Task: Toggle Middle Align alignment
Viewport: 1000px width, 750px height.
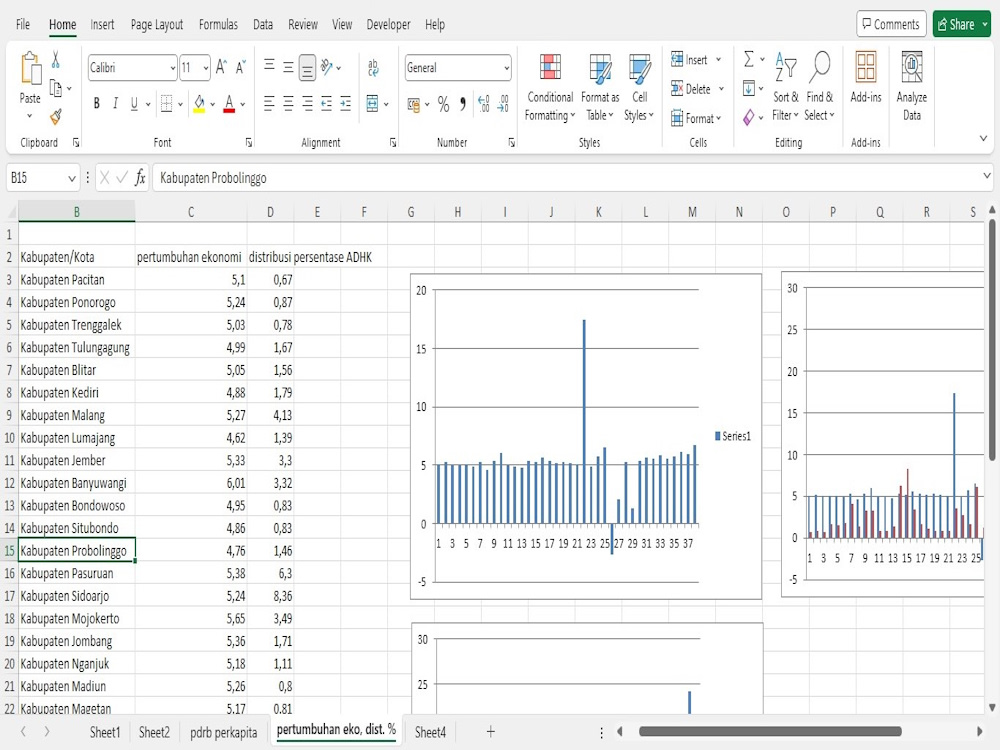Action: click(288, 67)
